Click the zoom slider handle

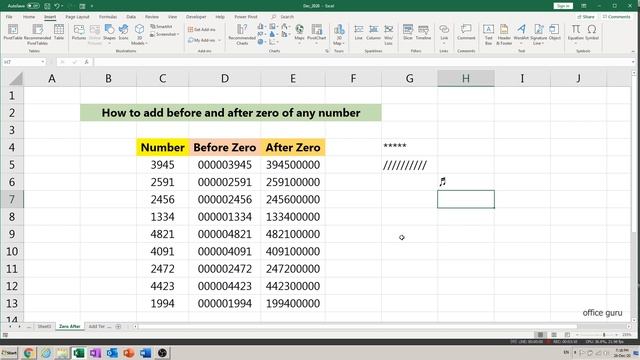(x=604, y=335)
